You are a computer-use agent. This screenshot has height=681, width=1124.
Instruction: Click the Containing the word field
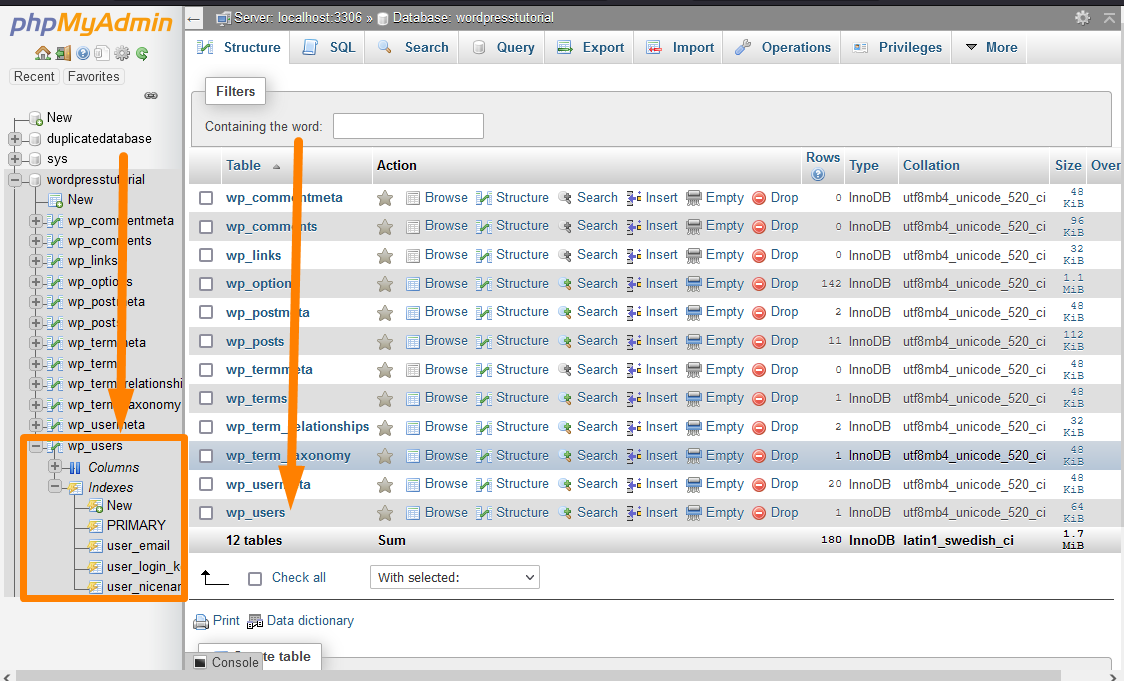tap(408, 126)
